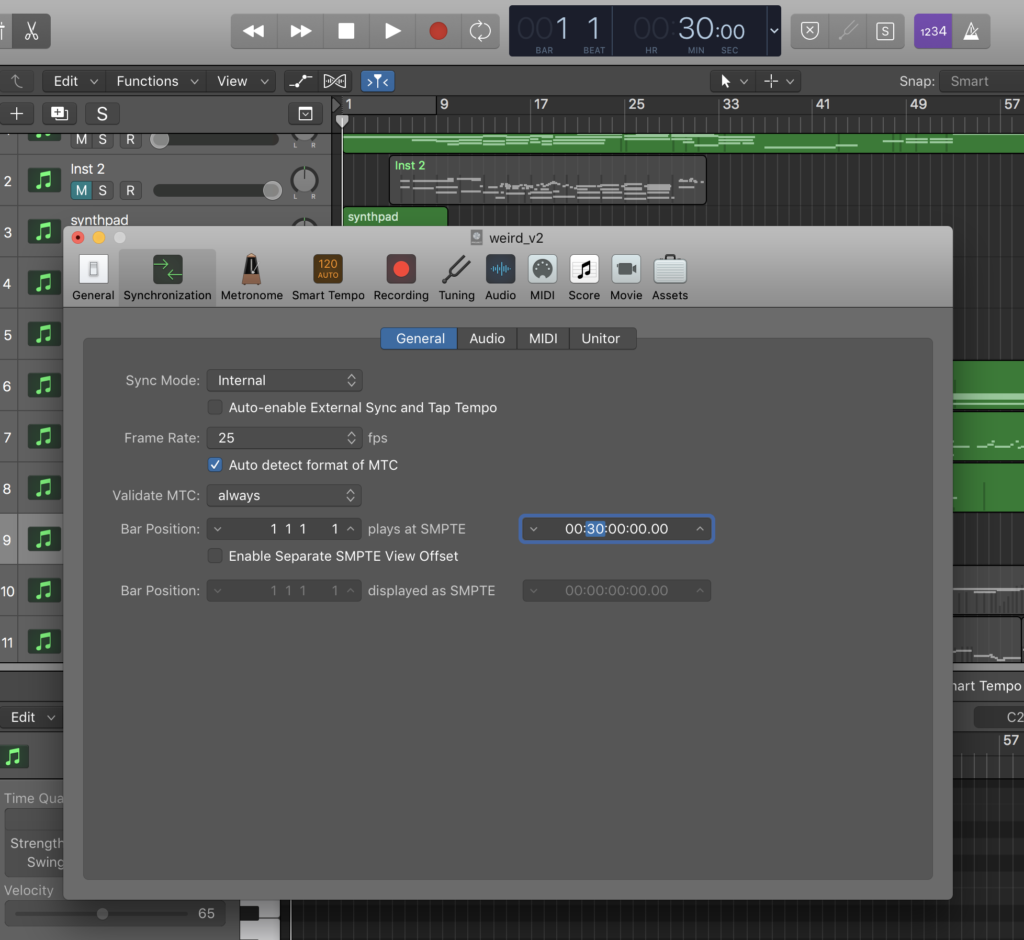Screen dimensions: 1024x940
Task: Open General project settings pane
Action: click(93, 278)
